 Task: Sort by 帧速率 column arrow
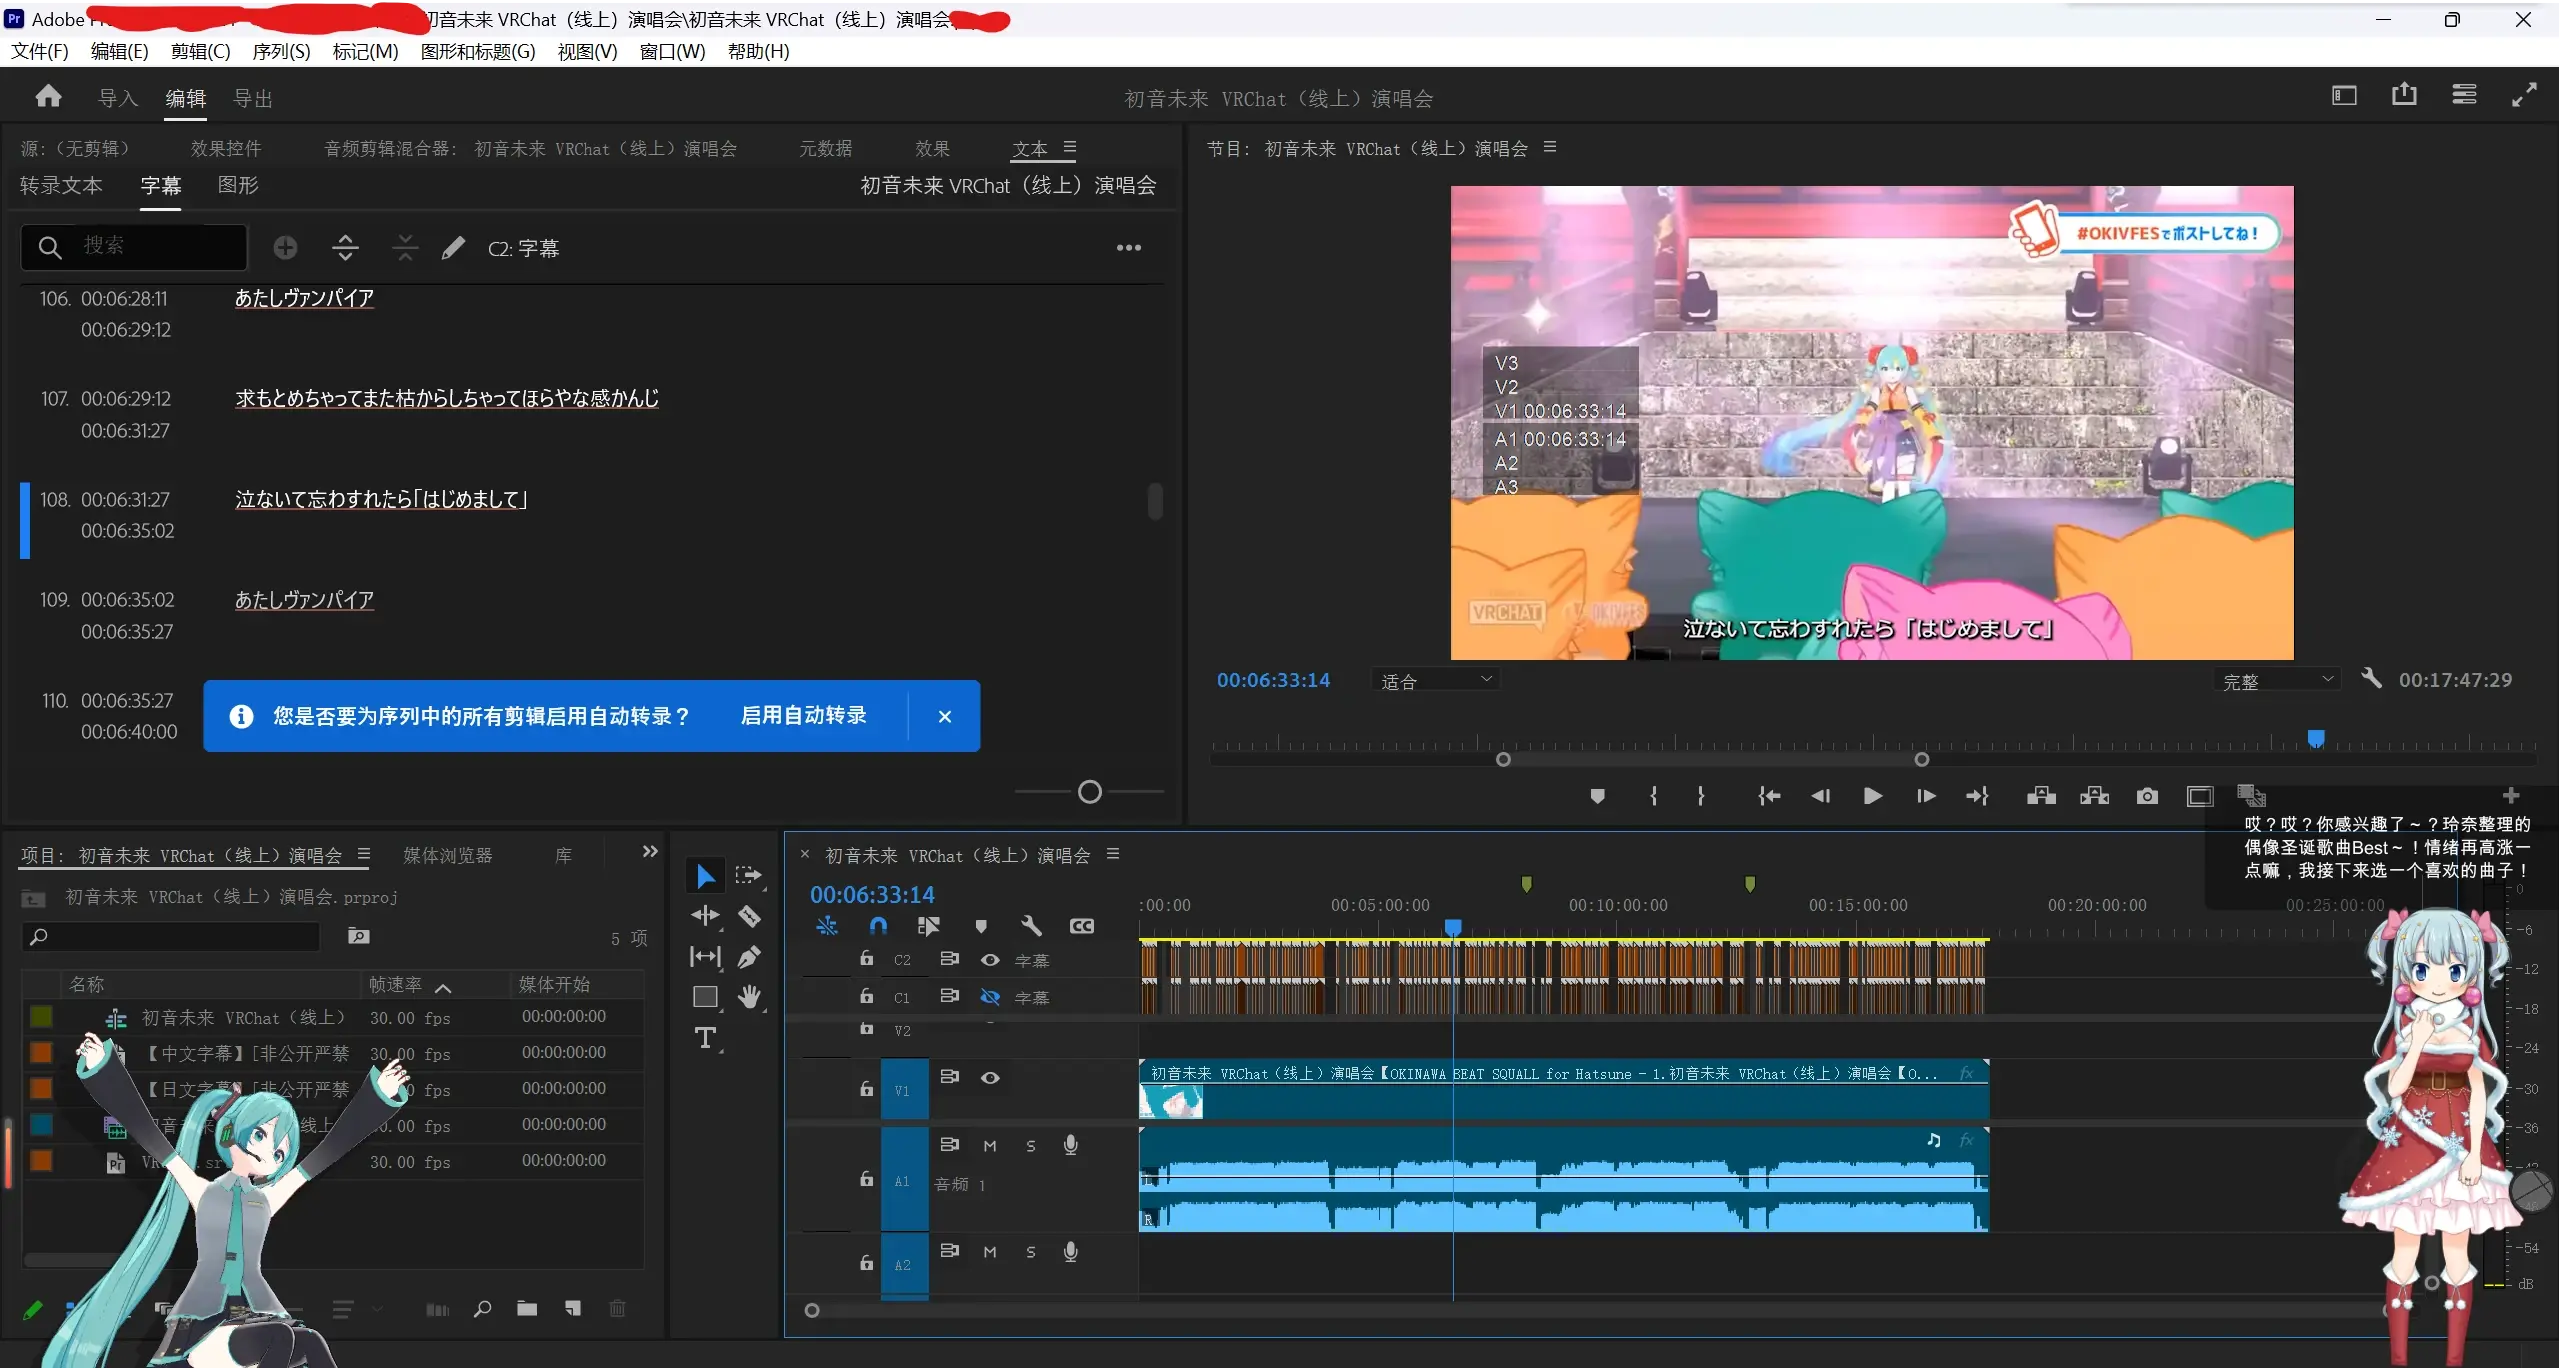[x=443, y=988]
